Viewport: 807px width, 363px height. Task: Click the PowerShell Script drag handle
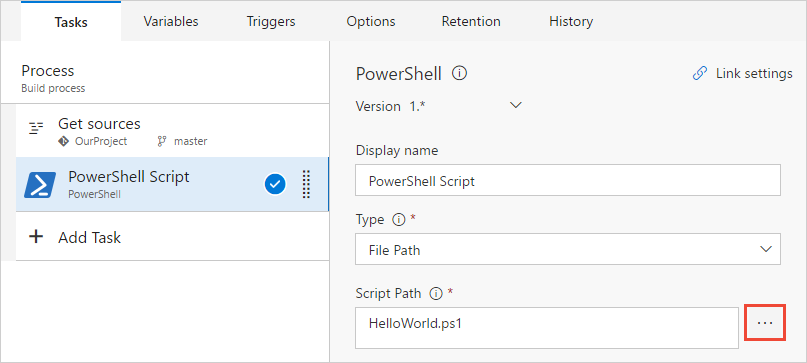click(x=306, y=184)
